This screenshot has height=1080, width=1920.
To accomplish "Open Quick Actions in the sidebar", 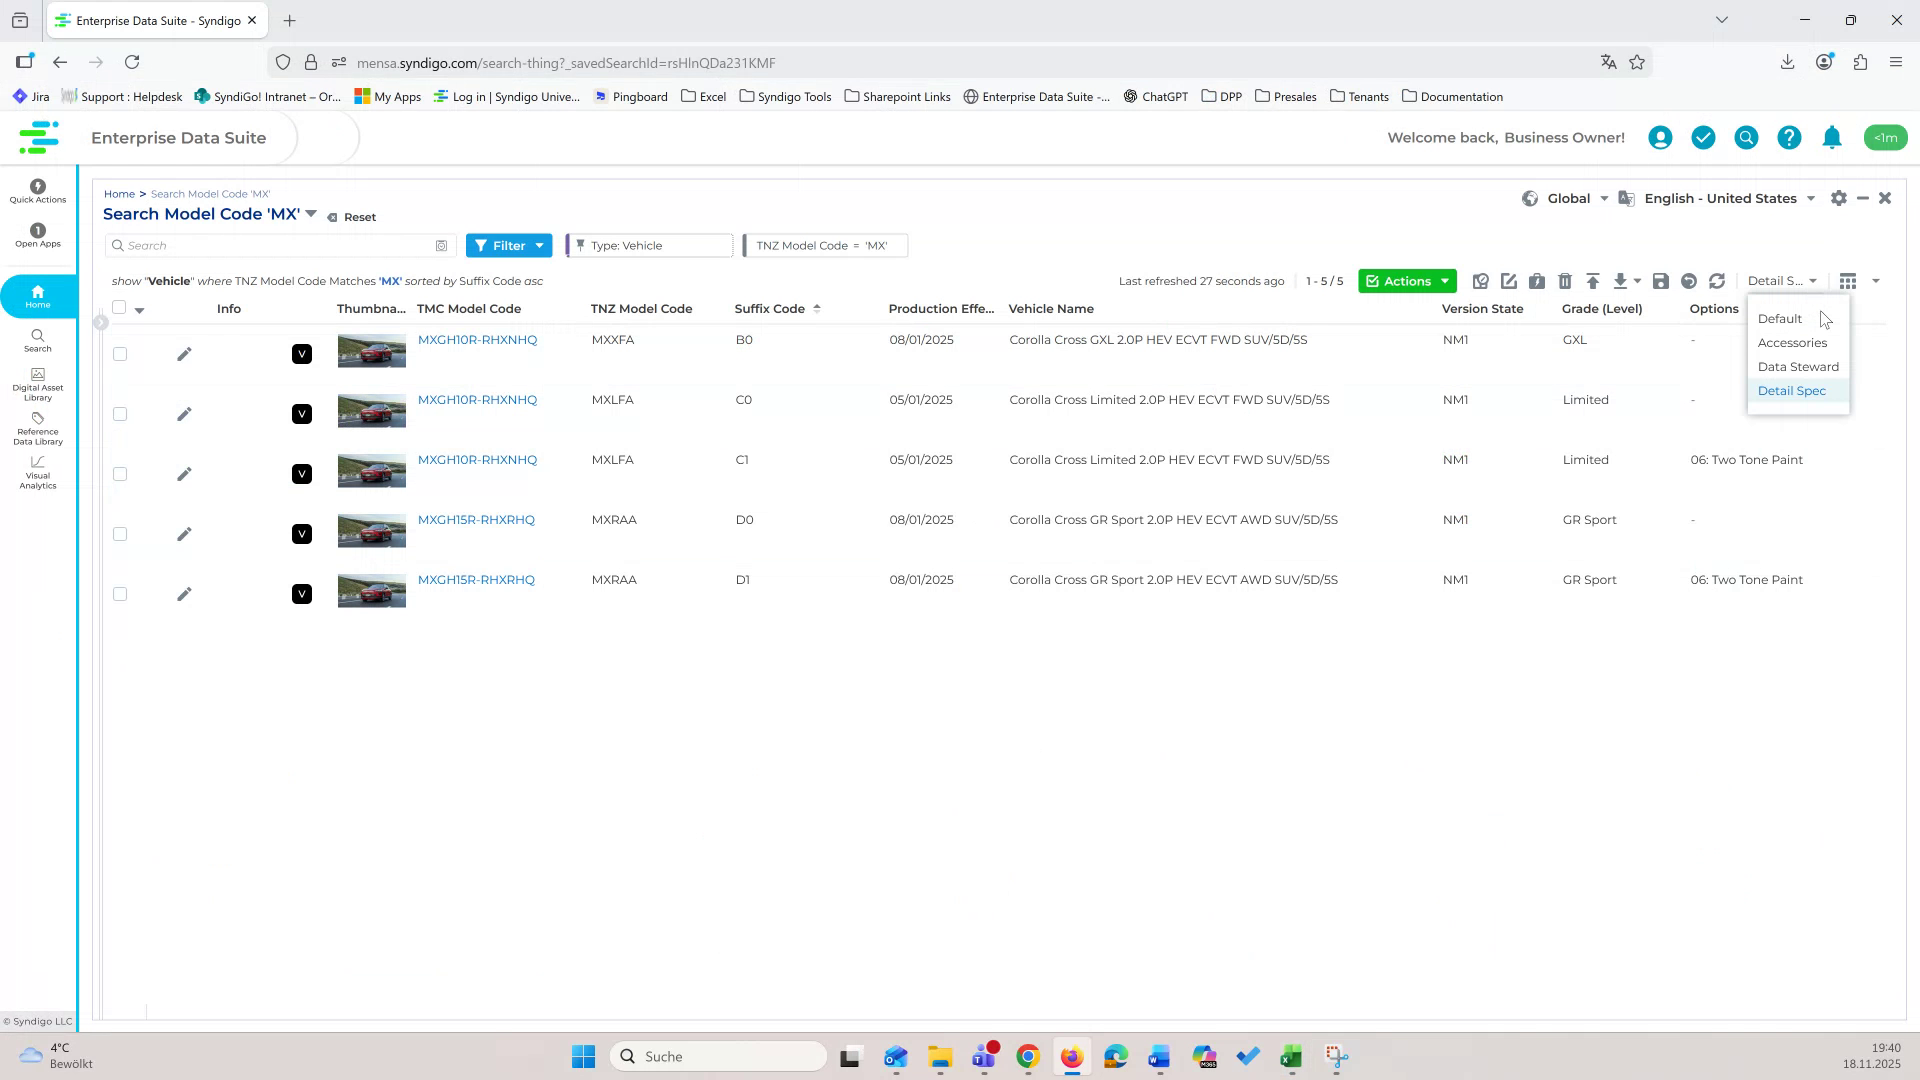I will coord(37,192).
